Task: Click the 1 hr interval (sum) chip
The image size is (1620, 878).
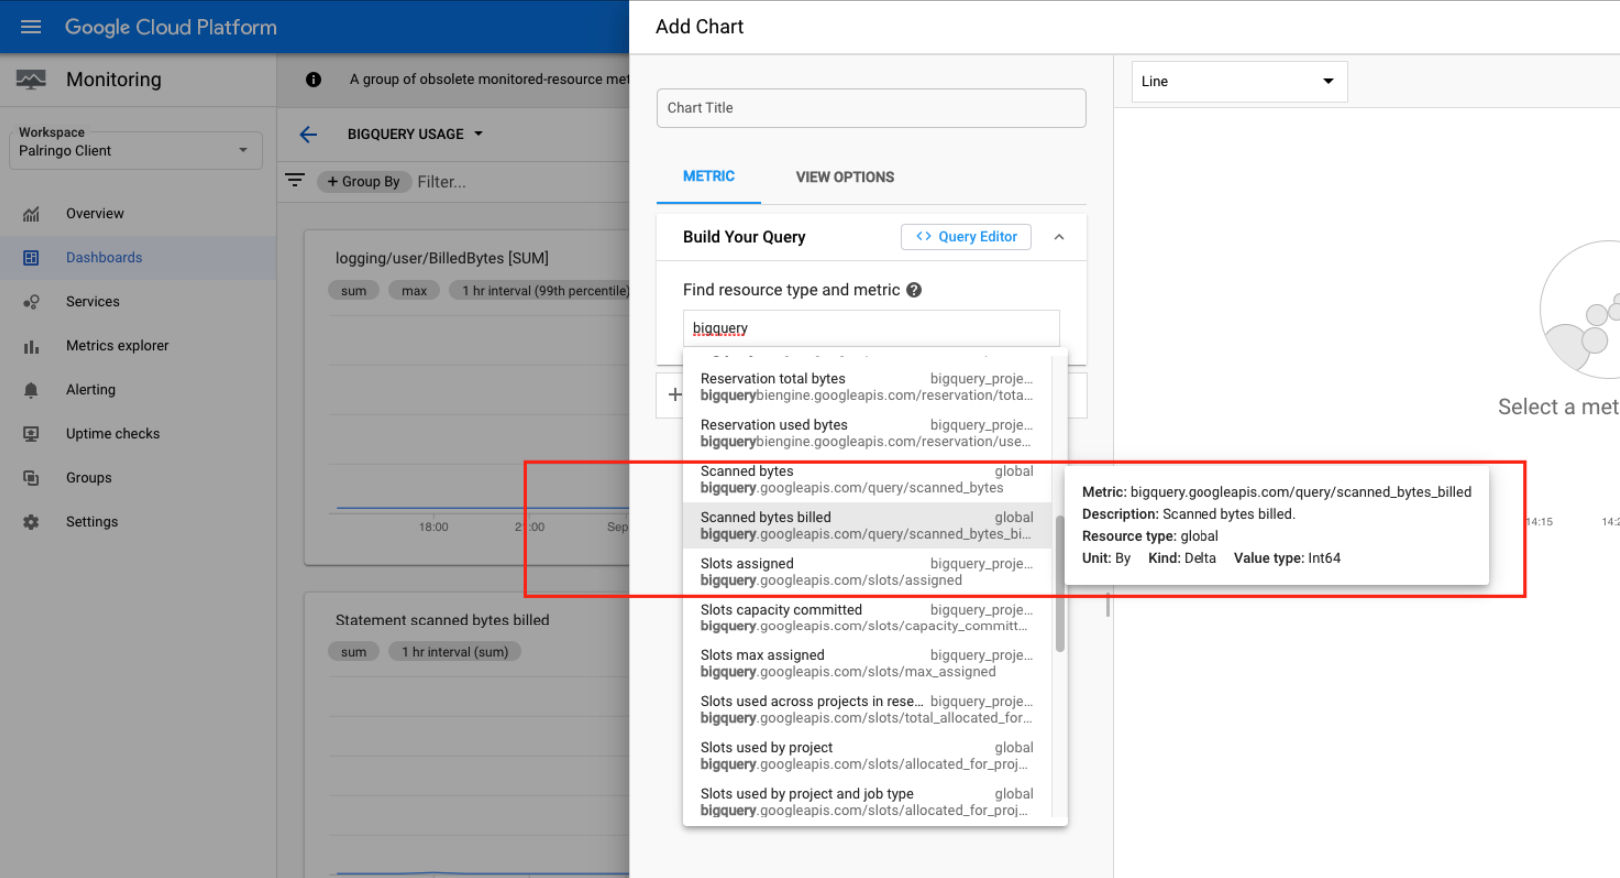Action: (455, 652)
